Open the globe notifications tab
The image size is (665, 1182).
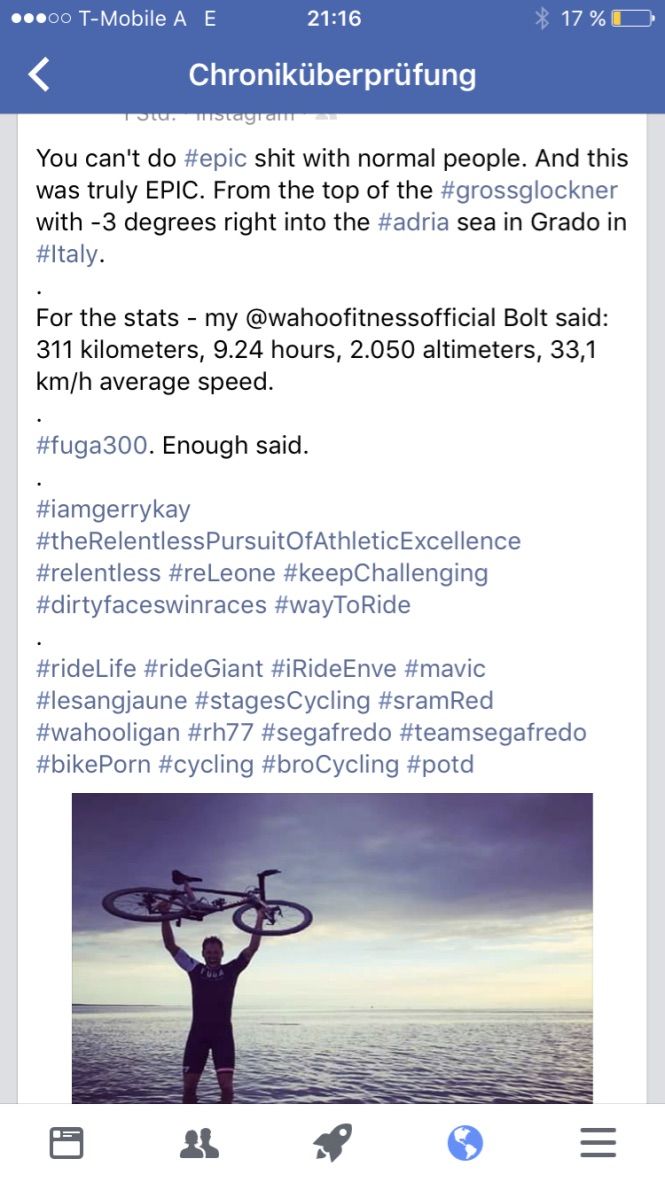(465, 1142)
